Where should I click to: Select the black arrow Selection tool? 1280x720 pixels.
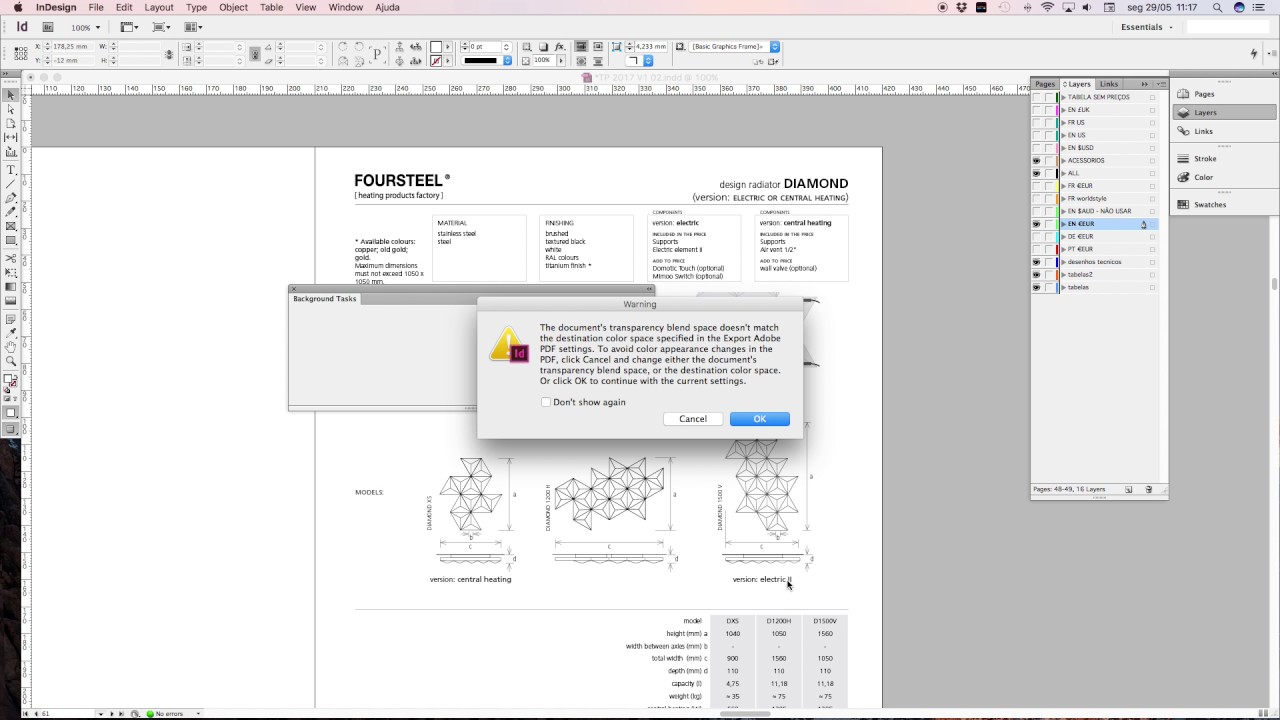pos(11,94)
